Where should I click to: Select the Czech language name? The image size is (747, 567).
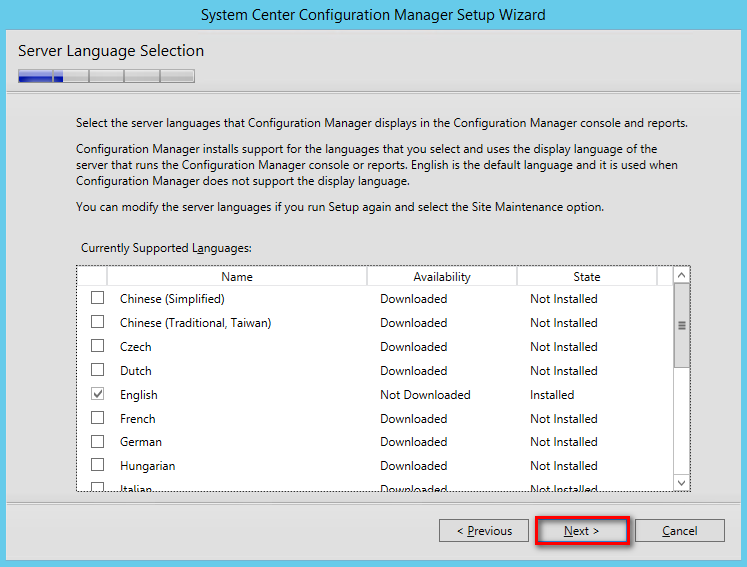click(x=135, y=346)
